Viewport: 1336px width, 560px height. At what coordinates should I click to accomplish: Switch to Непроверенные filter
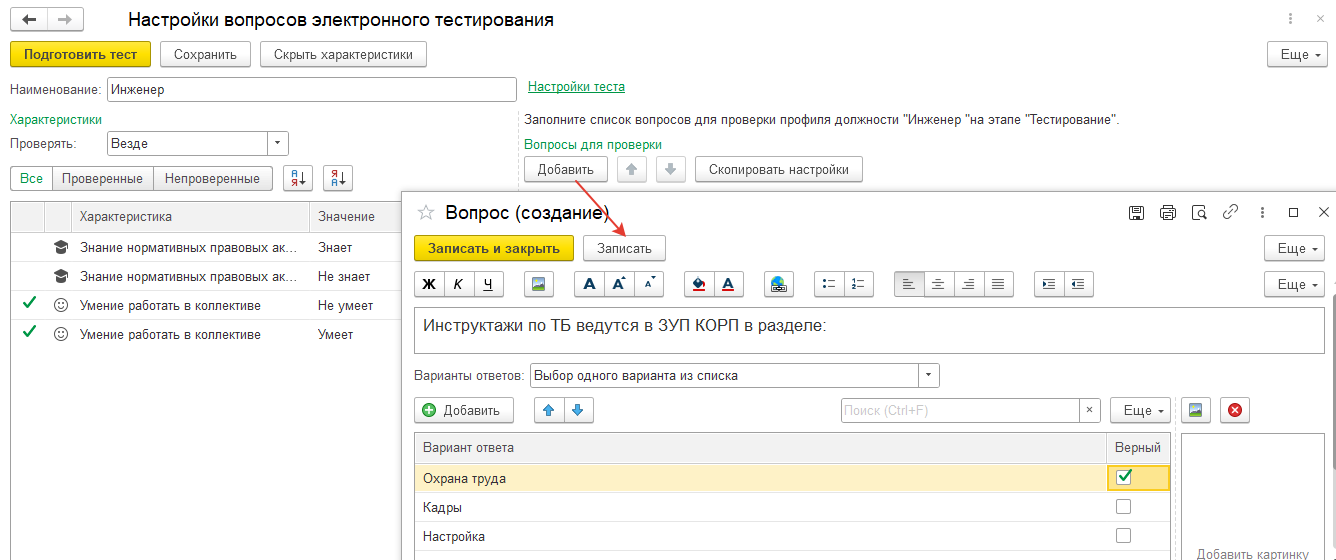[x=213, y=178]
